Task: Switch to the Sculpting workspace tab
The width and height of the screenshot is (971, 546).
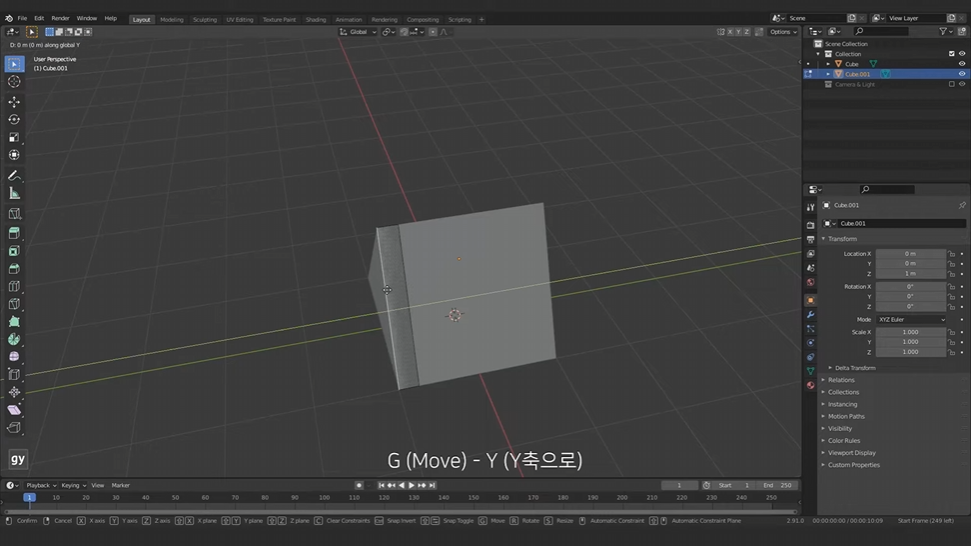Action: tap(204, 20)
